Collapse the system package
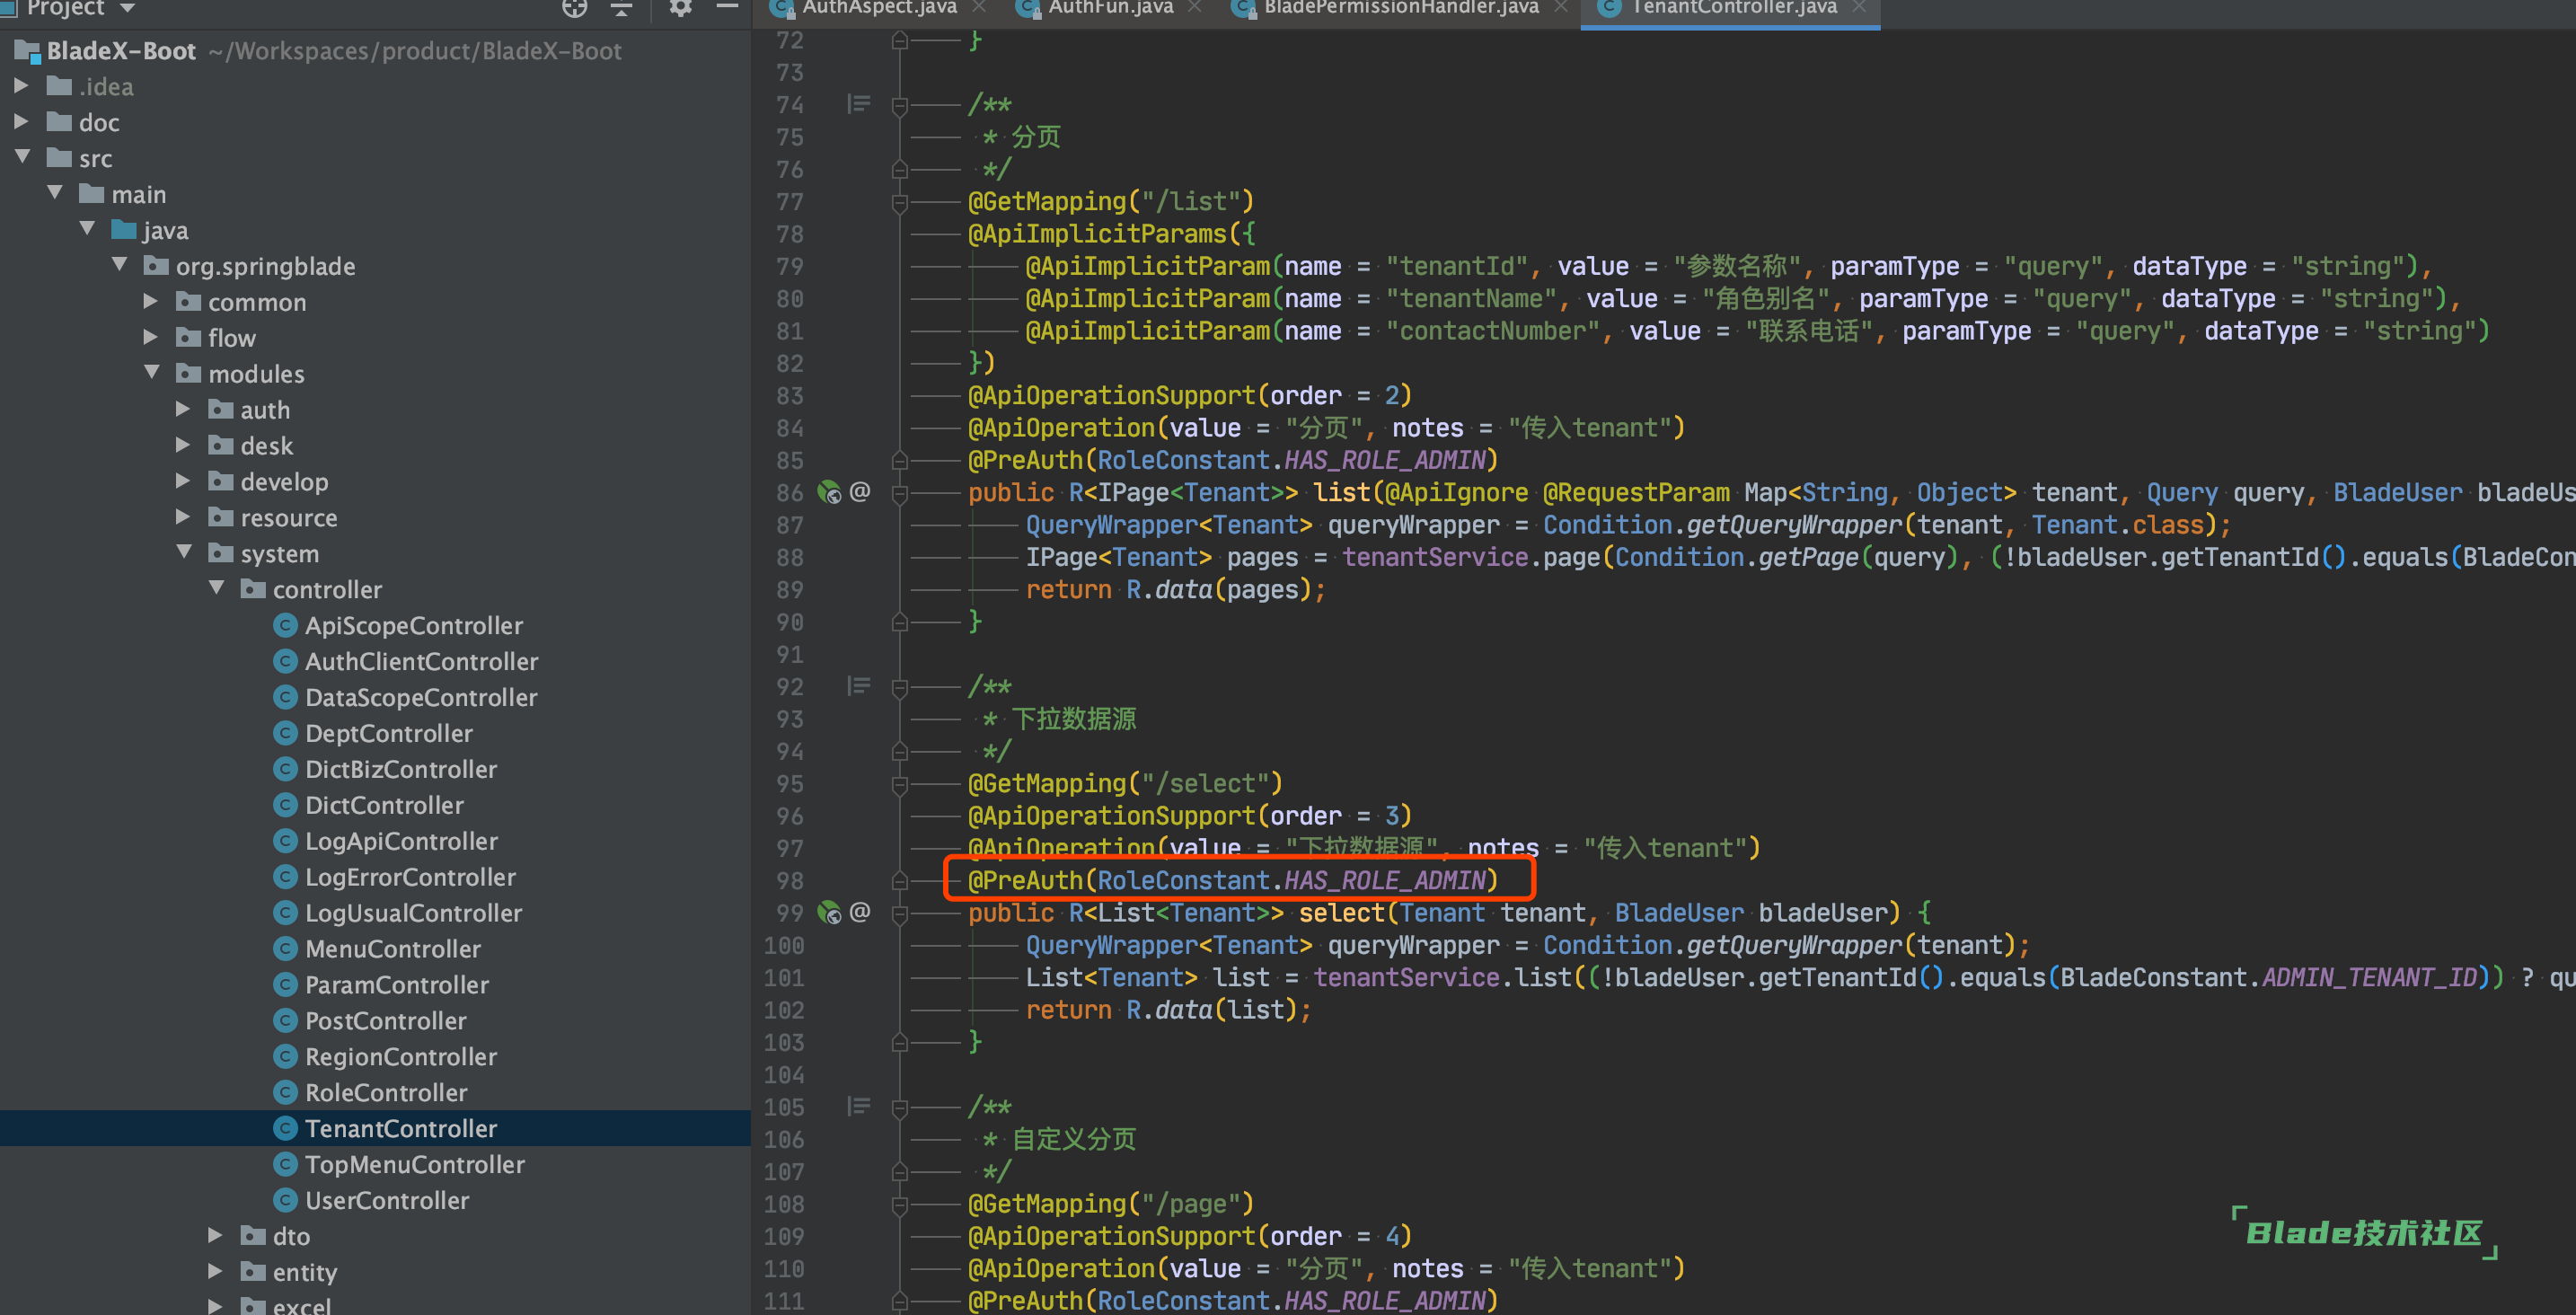Image resolution: width=2576 pixels, height=1315 pixels. click(x=184, y=552)
